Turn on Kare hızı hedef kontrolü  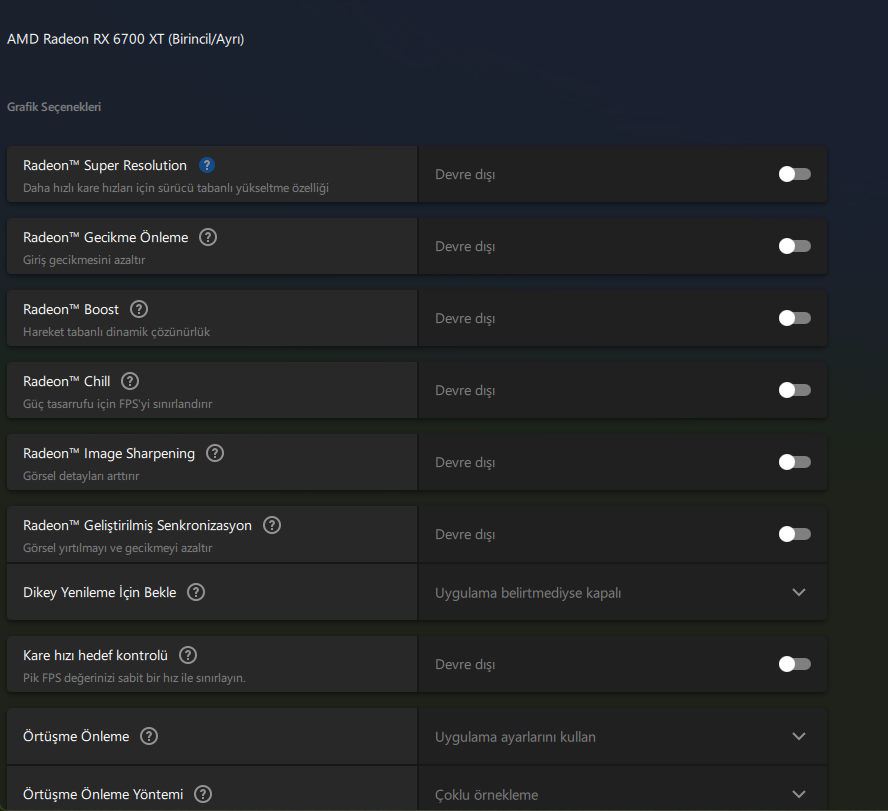[795, 664]
